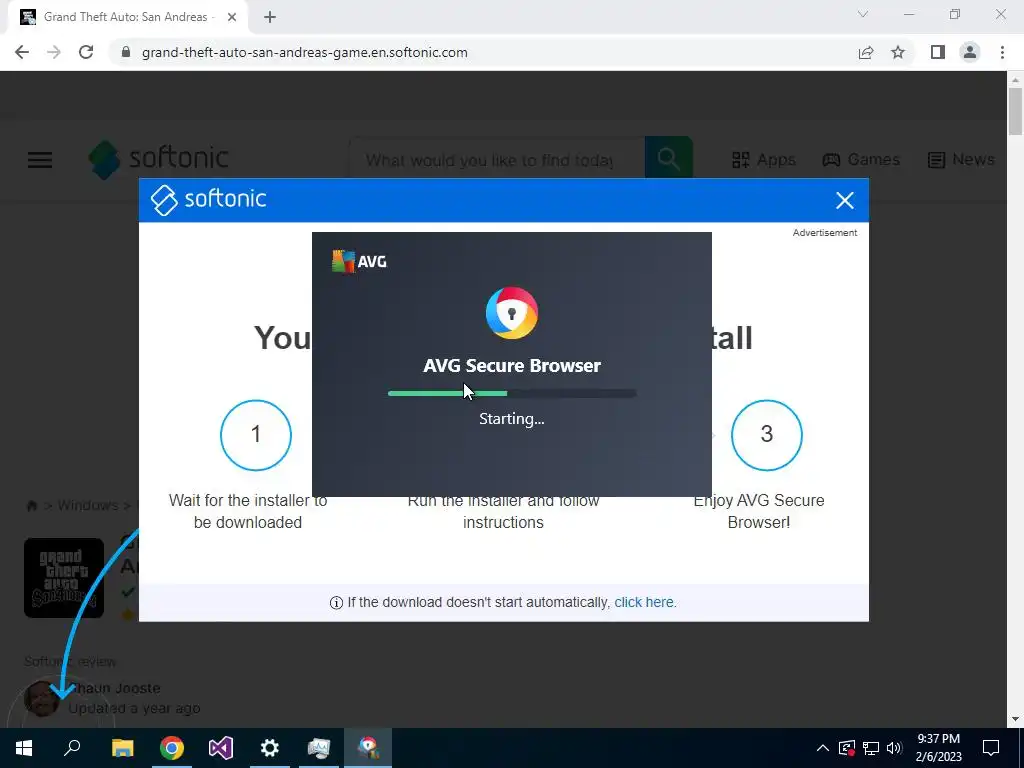Click the network tray icon
1024x768 pixels.
(x=871, y=748)
